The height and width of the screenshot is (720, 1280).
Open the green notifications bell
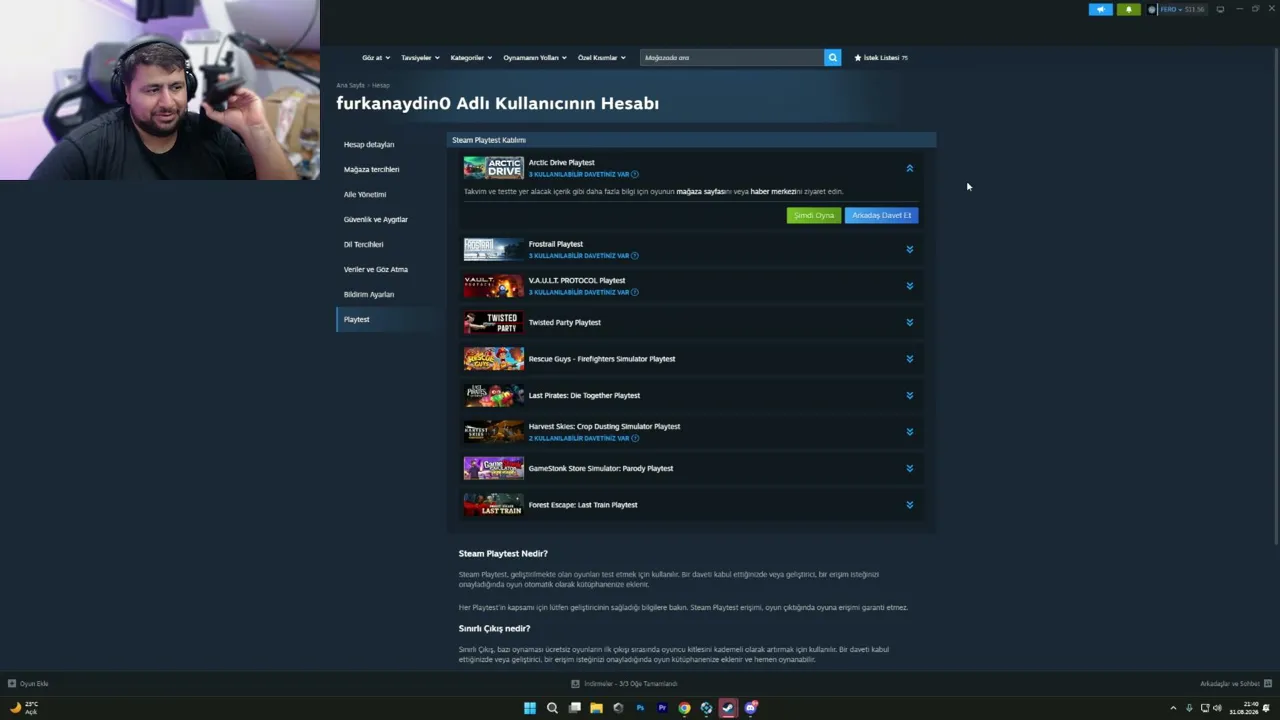pyautogui.click(x=1129, y=9)
